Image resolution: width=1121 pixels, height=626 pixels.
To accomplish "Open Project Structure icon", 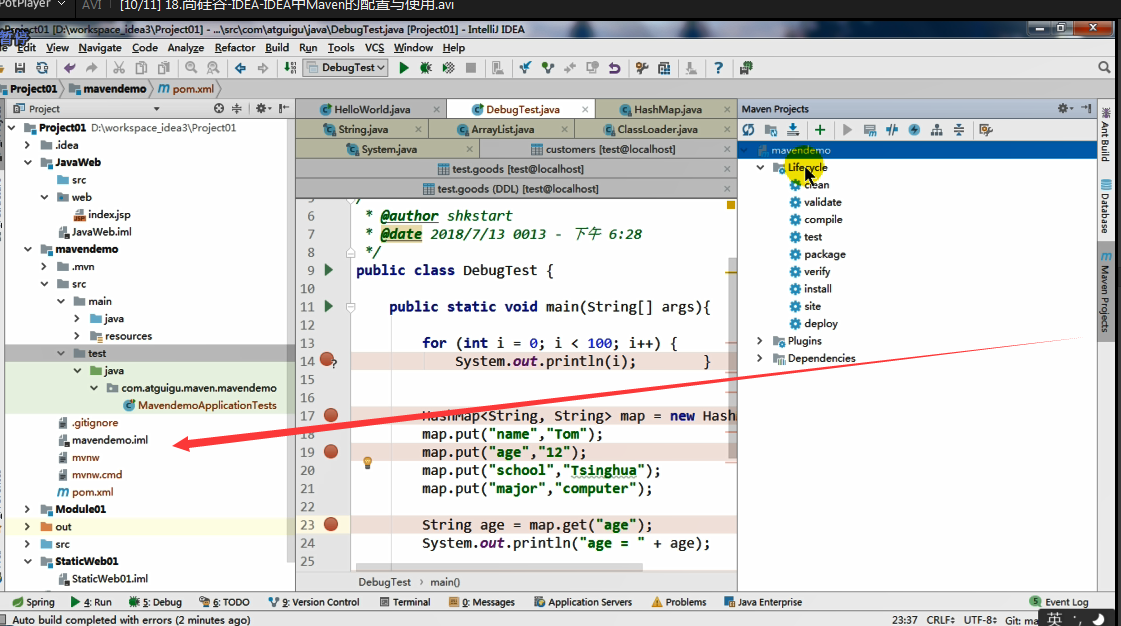I will click(x=664, y=68).
